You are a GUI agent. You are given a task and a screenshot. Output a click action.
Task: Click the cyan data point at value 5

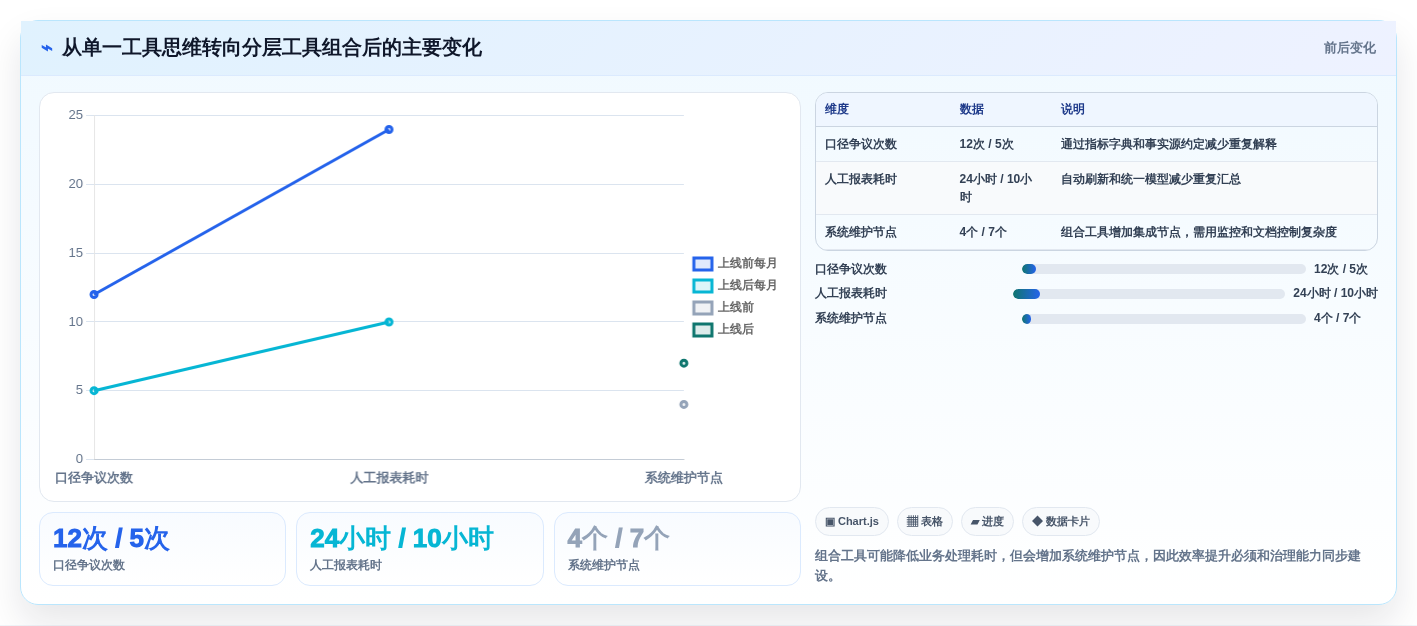coord(94,391)
